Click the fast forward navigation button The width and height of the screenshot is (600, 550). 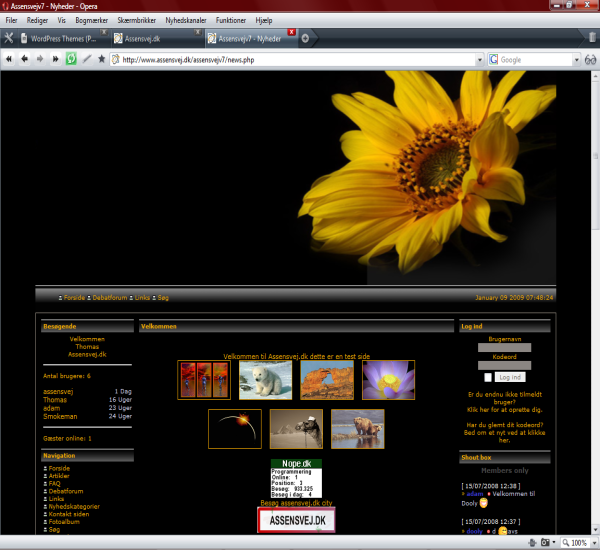55,59
